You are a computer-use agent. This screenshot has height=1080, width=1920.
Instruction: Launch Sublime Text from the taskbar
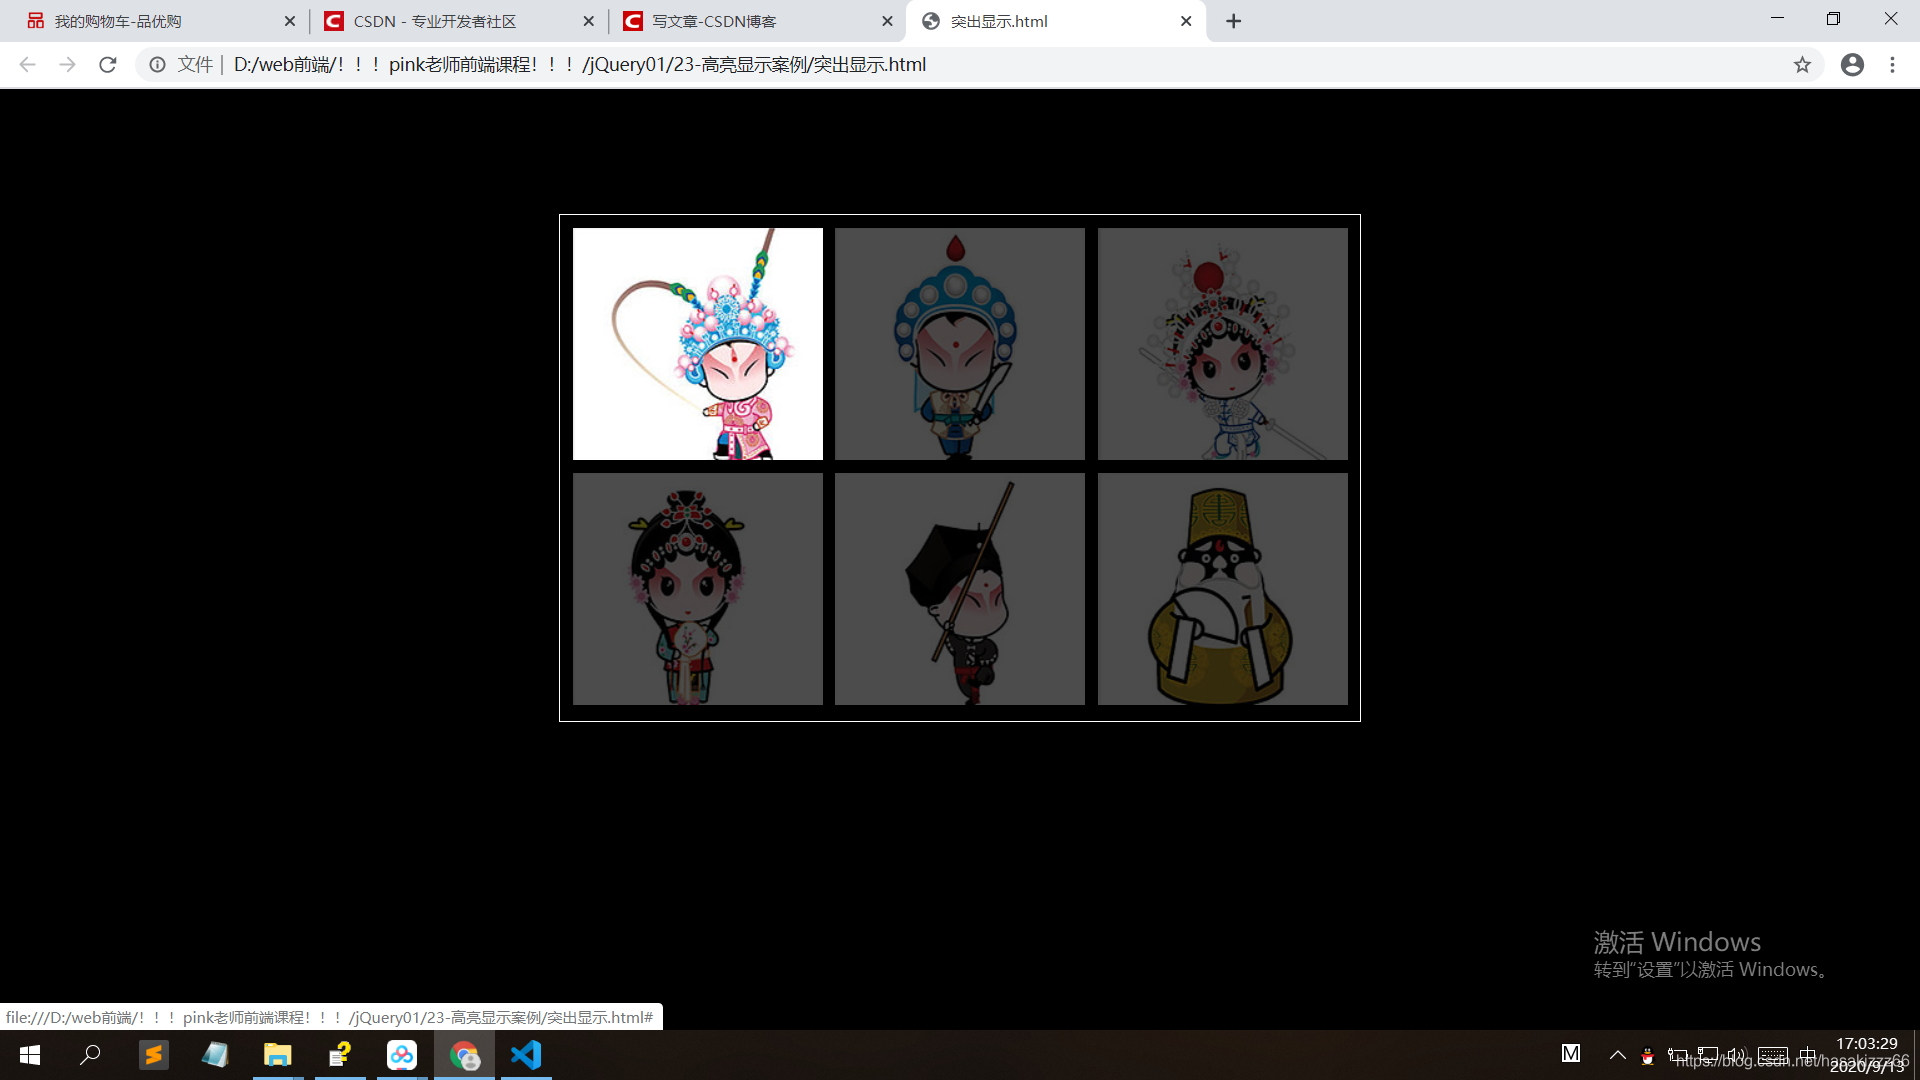click(x=154, y=1055)
